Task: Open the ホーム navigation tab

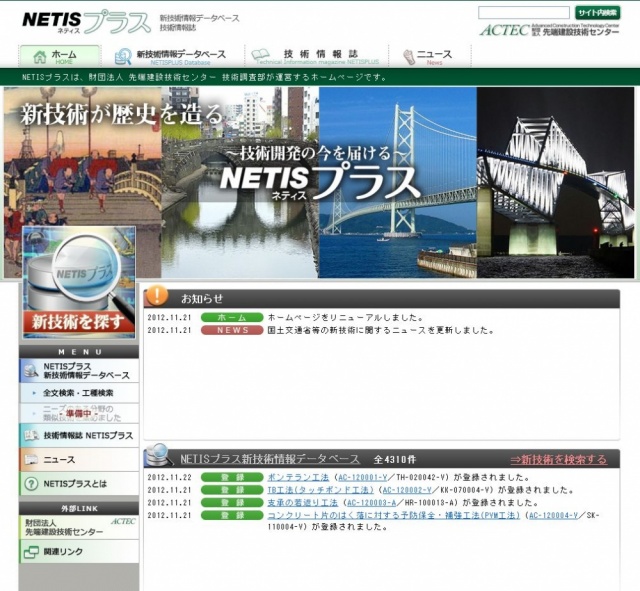Action: coord(61,56)
